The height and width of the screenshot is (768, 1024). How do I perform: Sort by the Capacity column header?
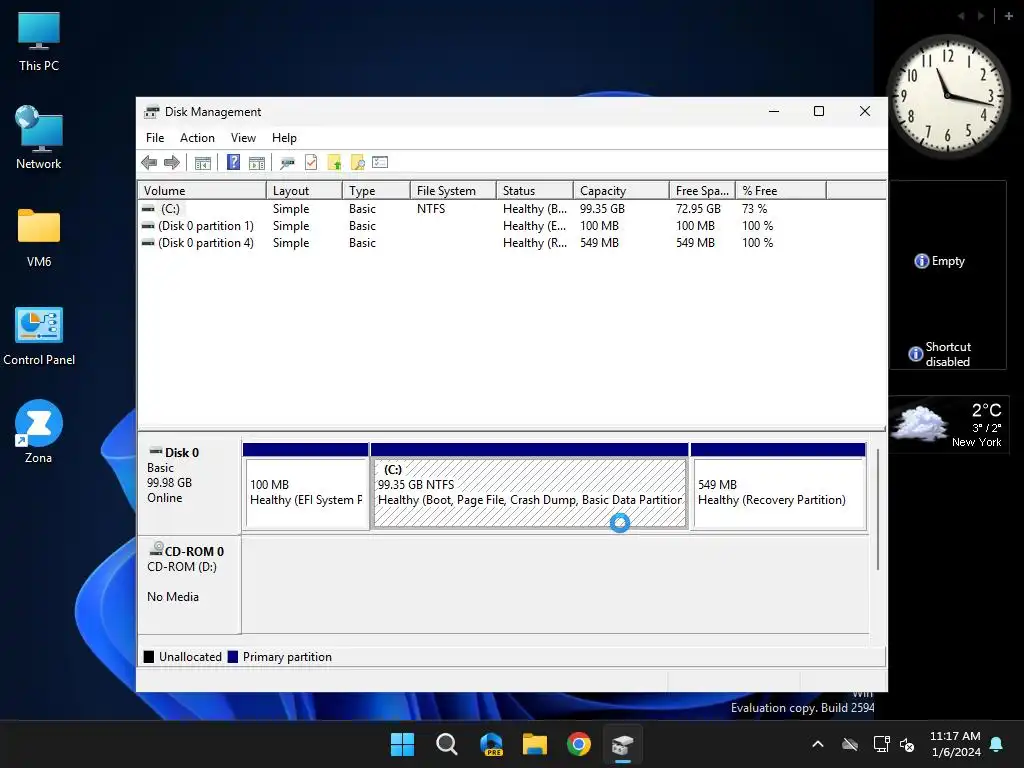[x=622, y=191]
